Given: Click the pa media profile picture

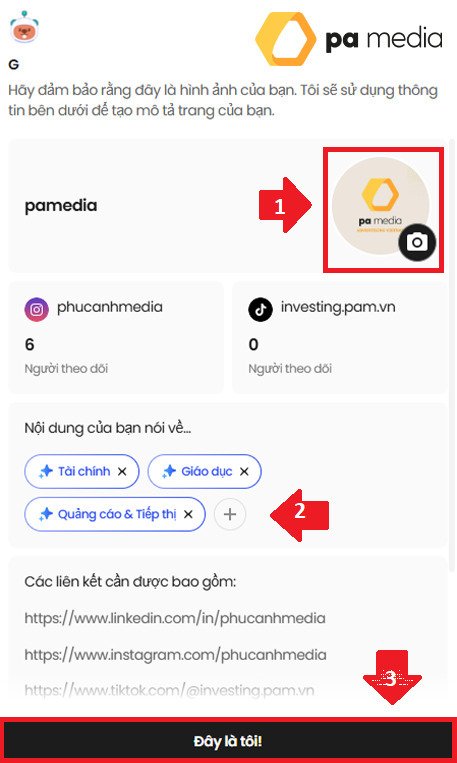Looking at the screenshot, I should click(x=381, y=205).
